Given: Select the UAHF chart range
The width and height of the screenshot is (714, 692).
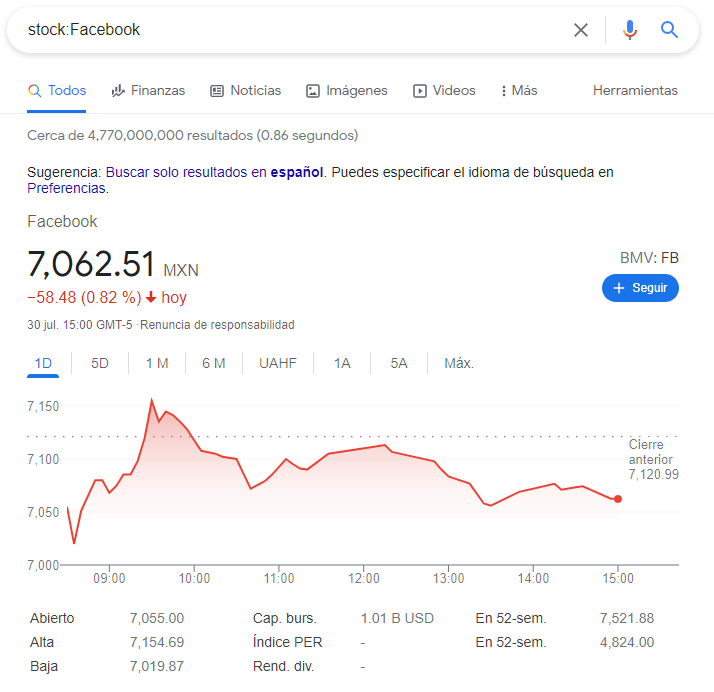Looking at the screenshot, I should pyautogui.click(x=278, y=363).
